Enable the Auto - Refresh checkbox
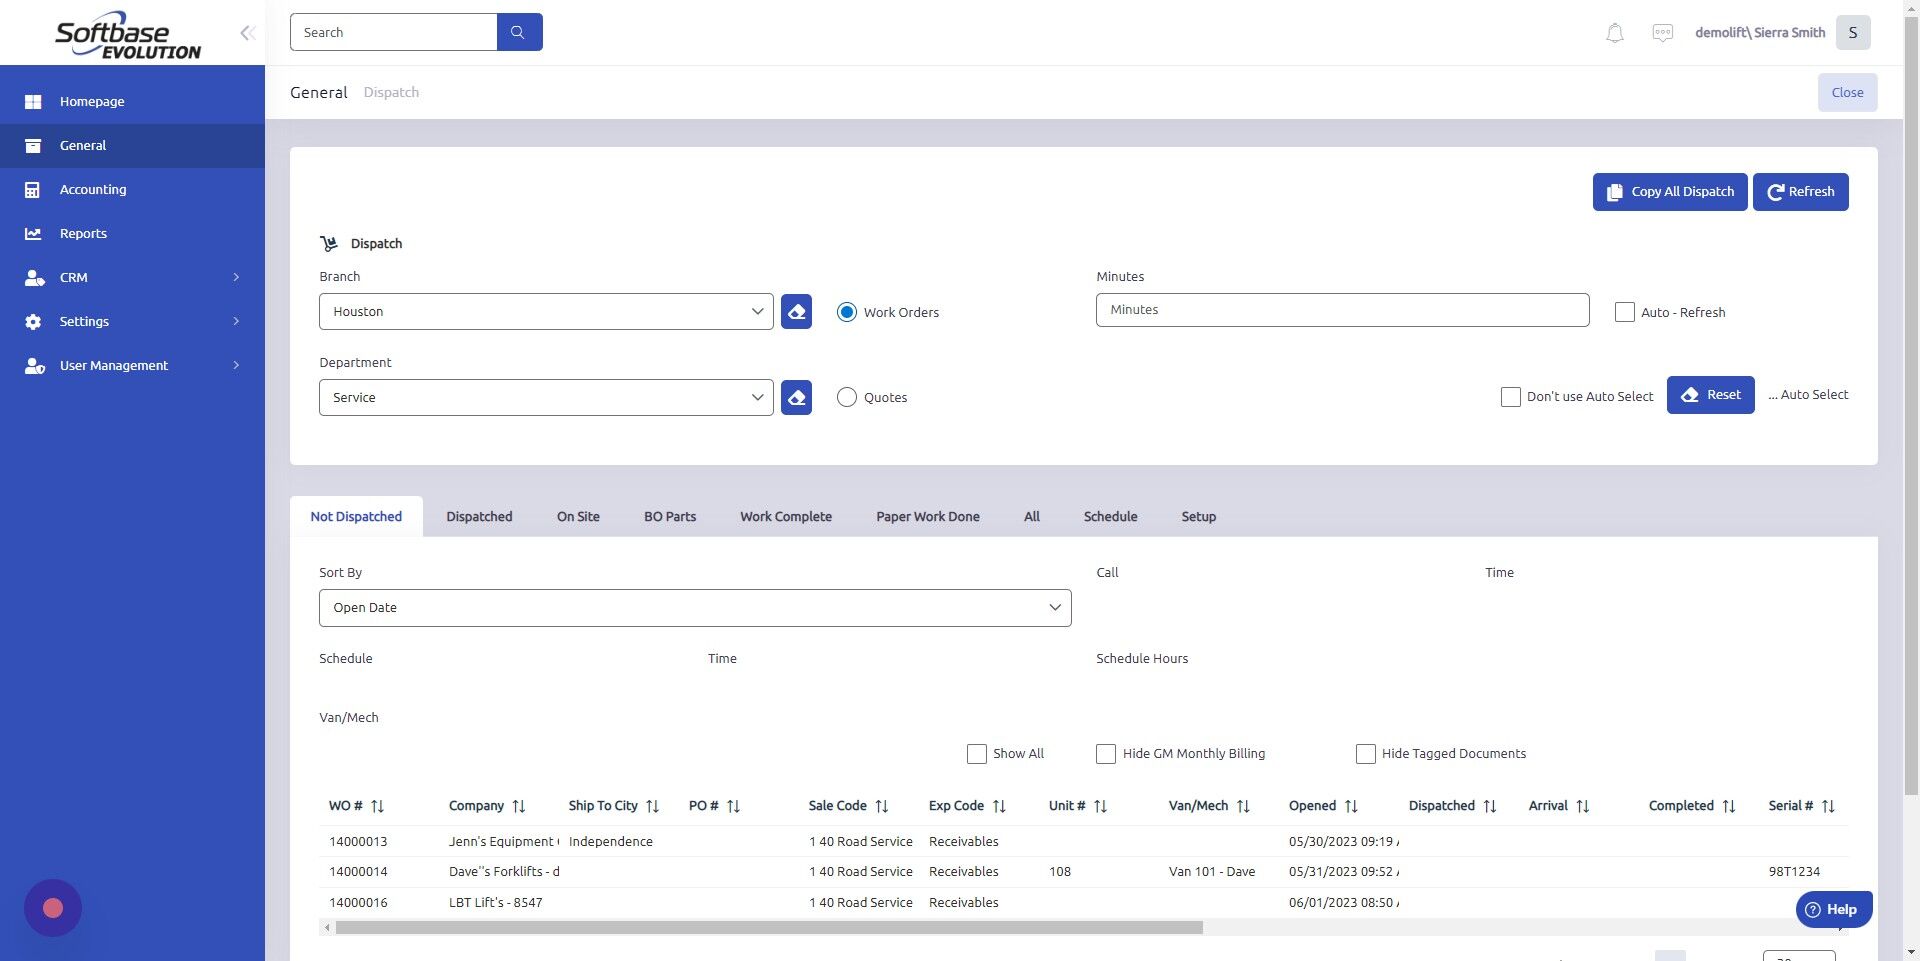1920x961 pixels. pos(1624,312)
